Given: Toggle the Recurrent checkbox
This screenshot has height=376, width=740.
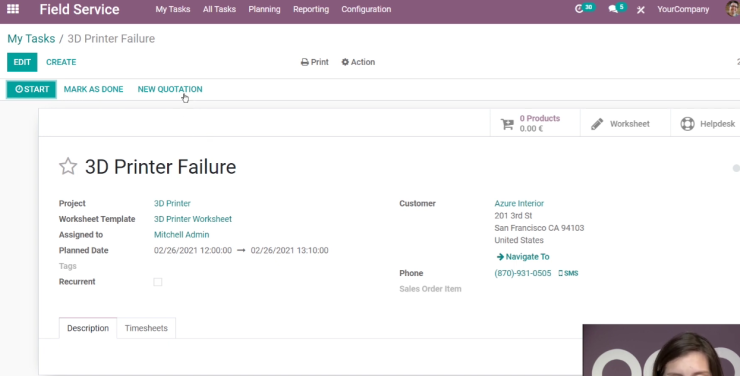Looking at the screenshot, I should click(158, 282).
